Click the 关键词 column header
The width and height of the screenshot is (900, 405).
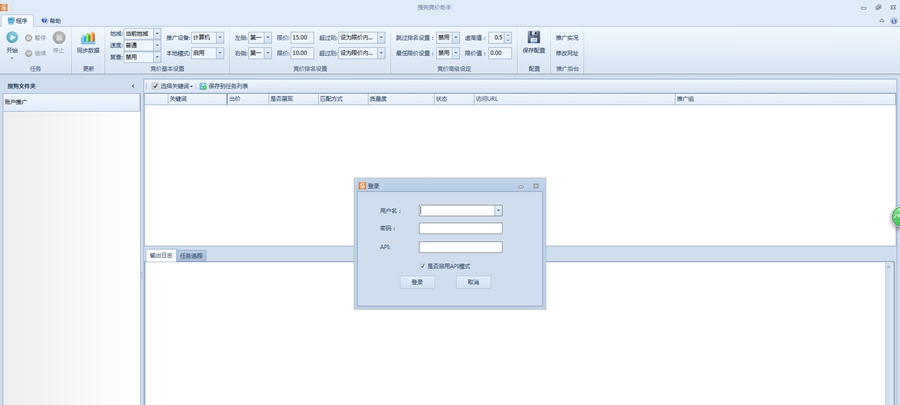coord(197,99)
